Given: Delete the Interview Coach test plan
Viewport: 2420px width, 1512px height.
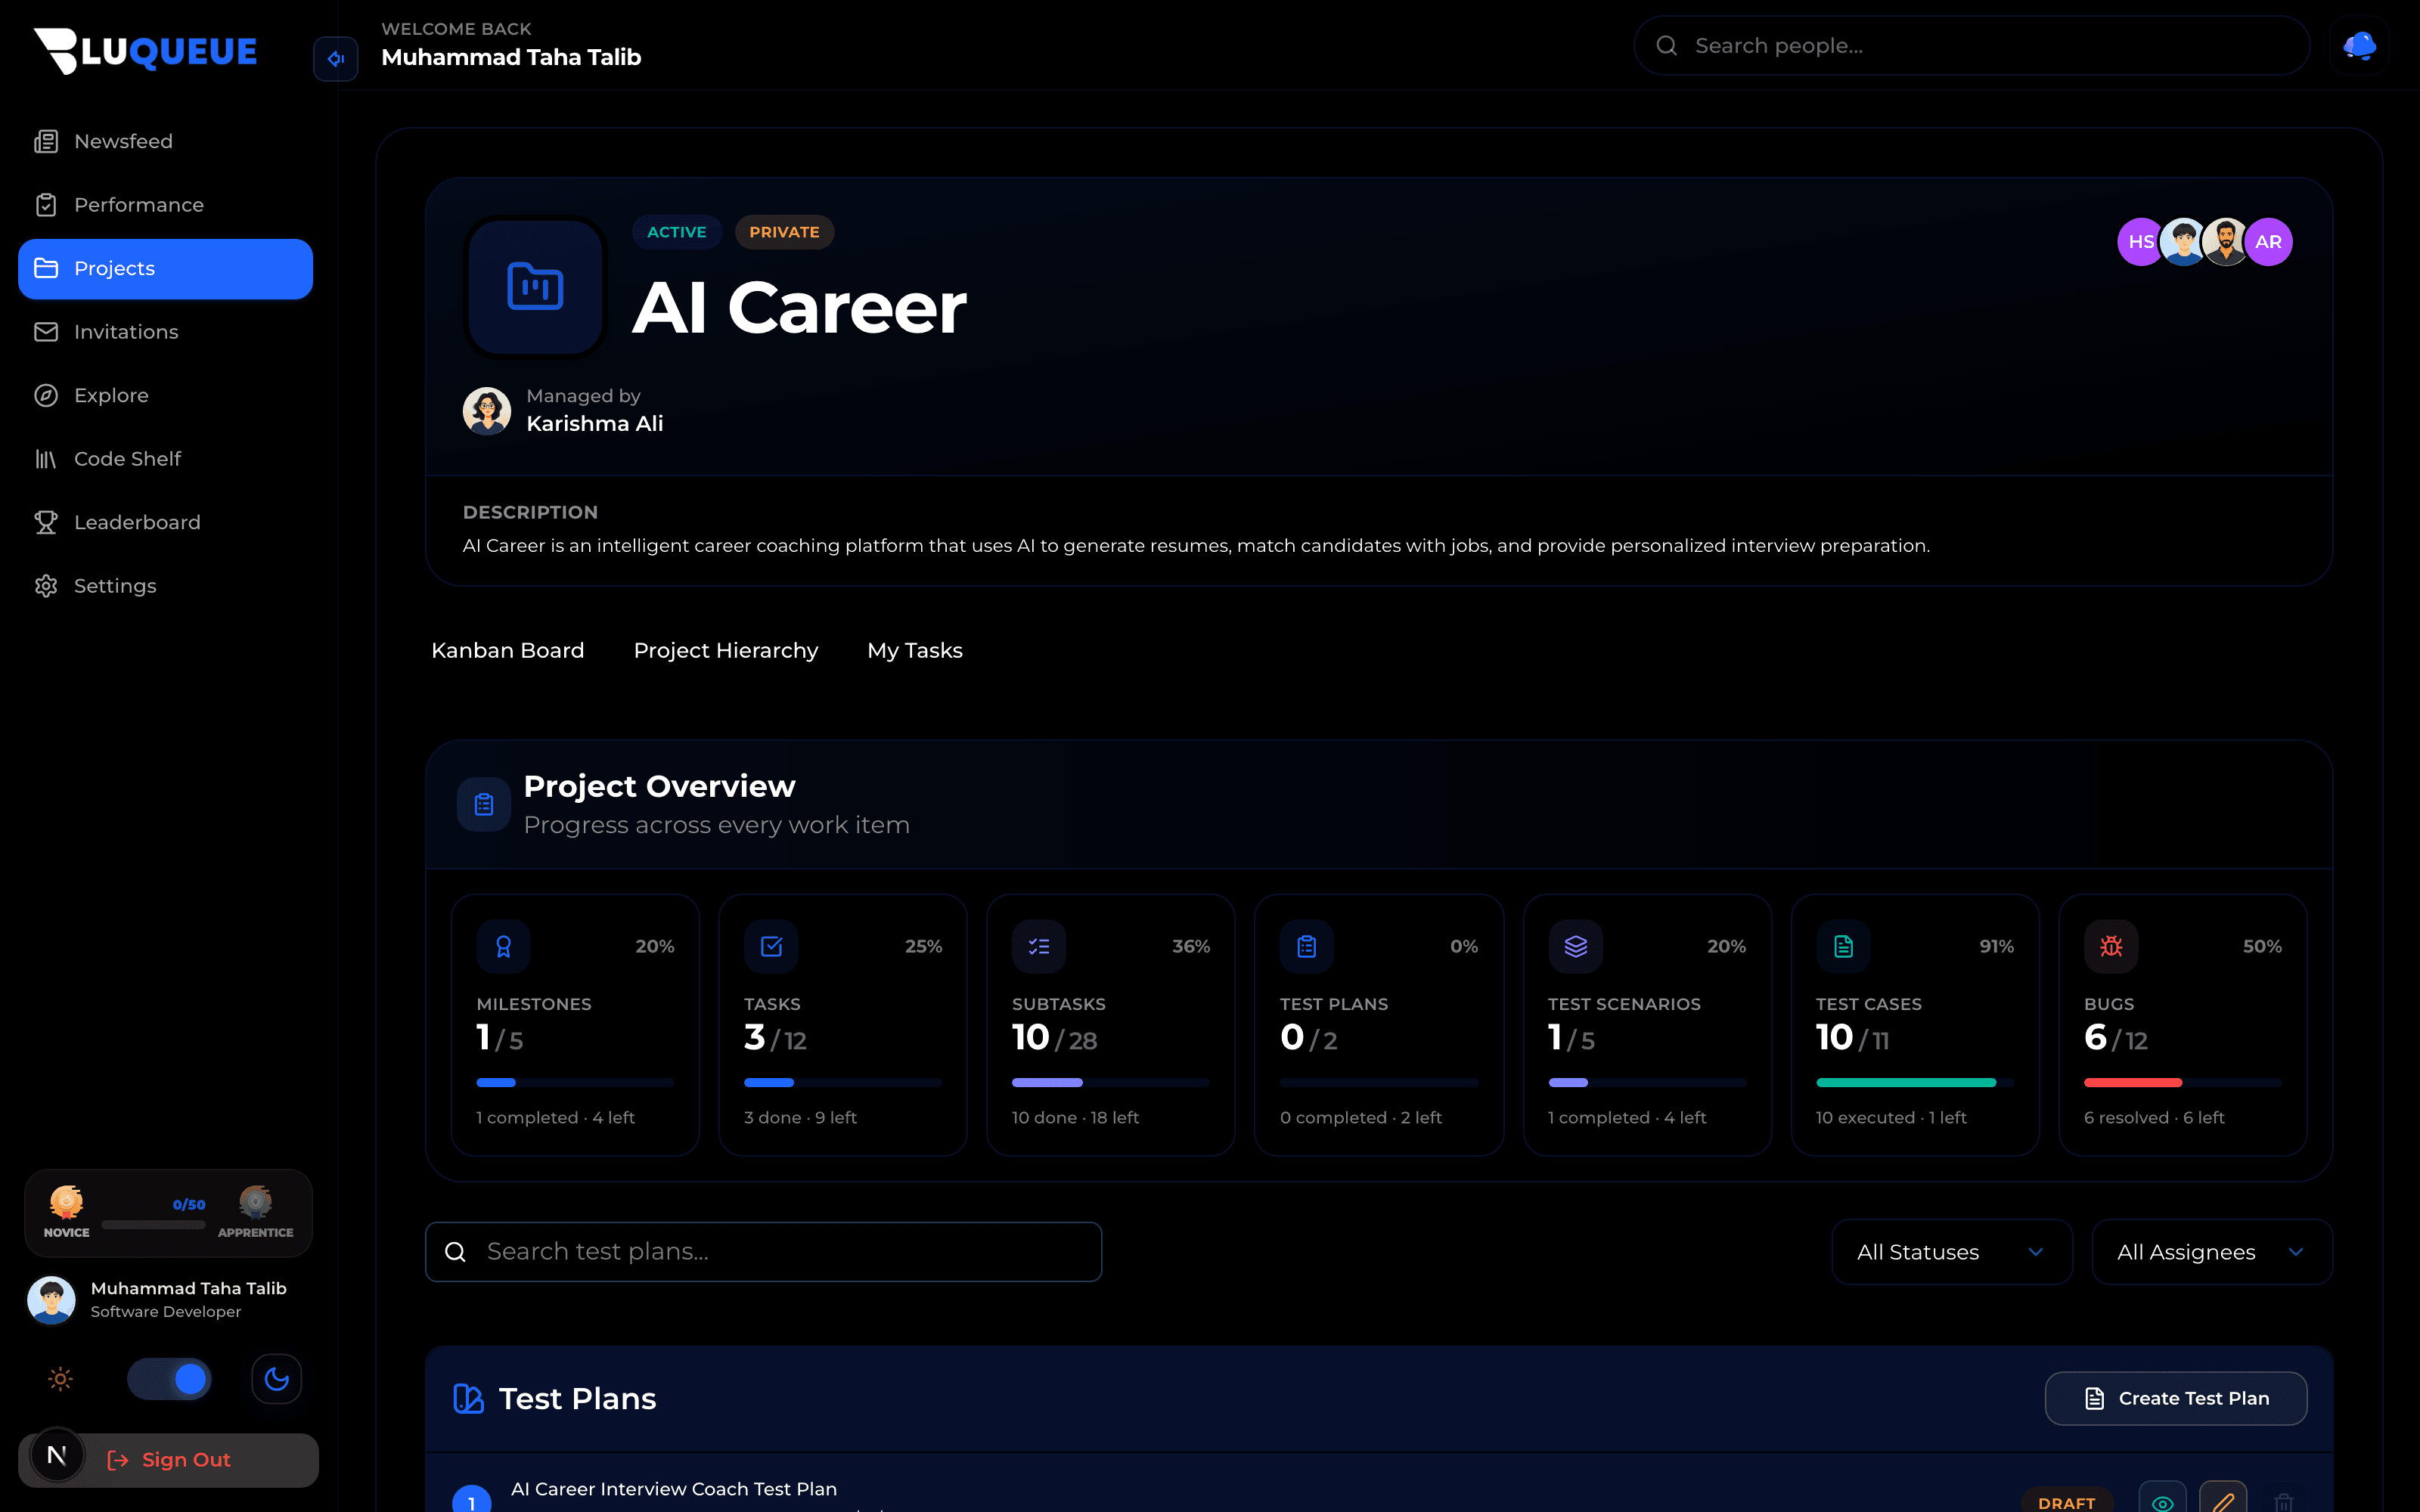Looking at the screenshot, I should (x=2283, y=1501).
